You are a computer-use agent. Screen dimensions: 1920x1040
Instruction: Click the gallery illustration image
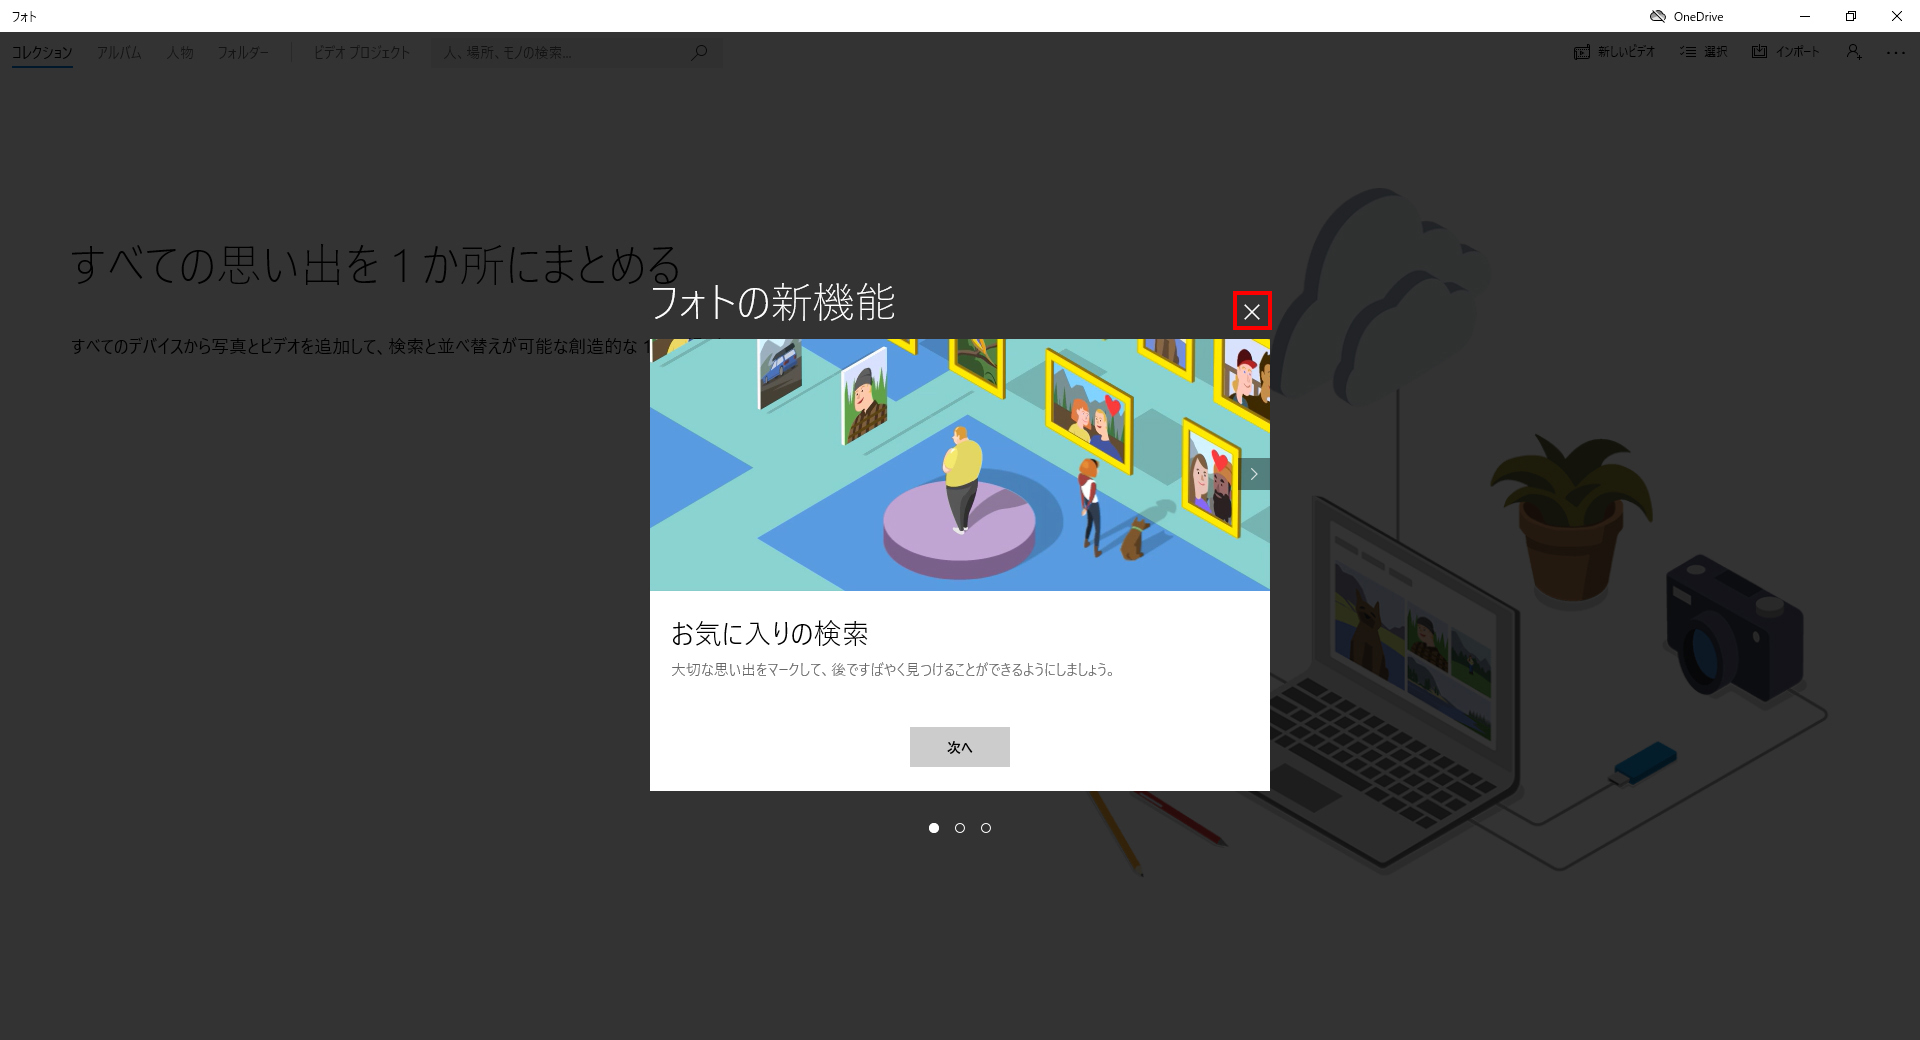point(960,465)
